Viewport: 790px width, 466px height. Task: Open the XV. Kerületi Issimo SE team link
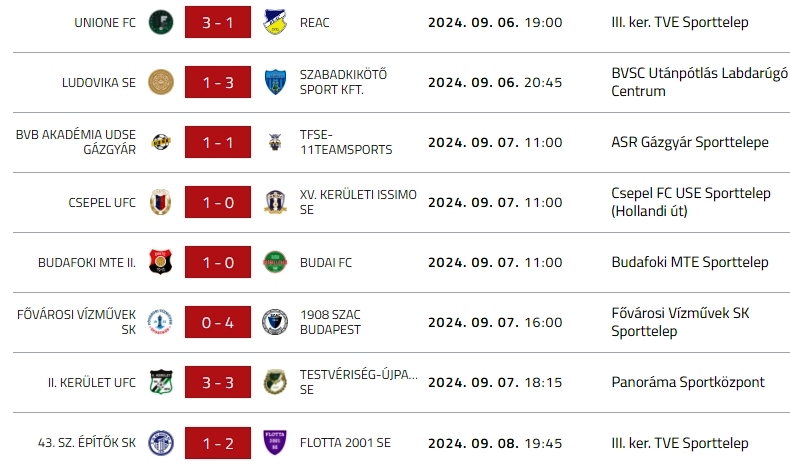(x=358, y=202)
